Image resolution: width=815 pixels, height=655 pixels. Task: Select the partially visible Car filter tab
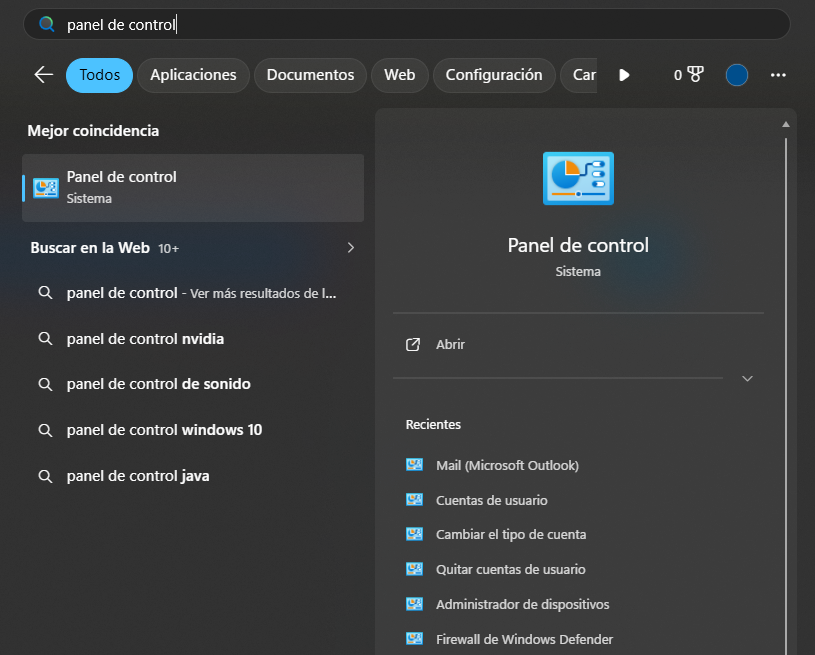point(579,75)
